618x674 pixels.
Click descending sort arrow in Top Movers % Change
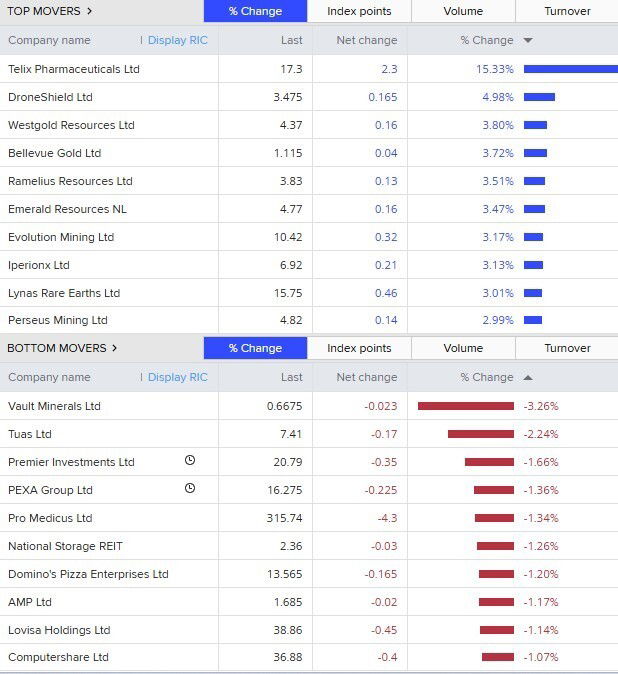point(528,41)
